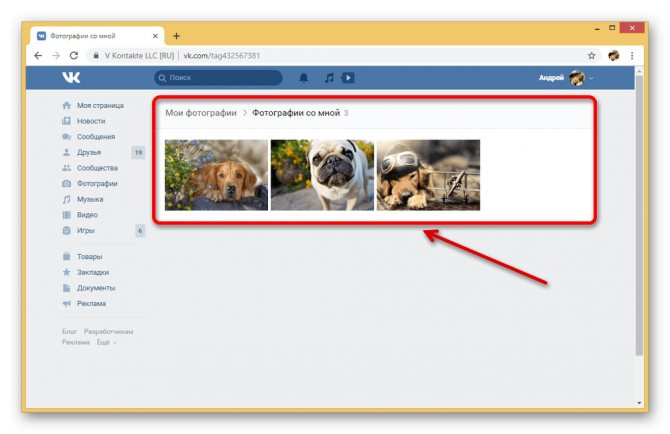Click Видео label in sidebar
This screenshot has height=434, width=670.
[x=87, y=215]
